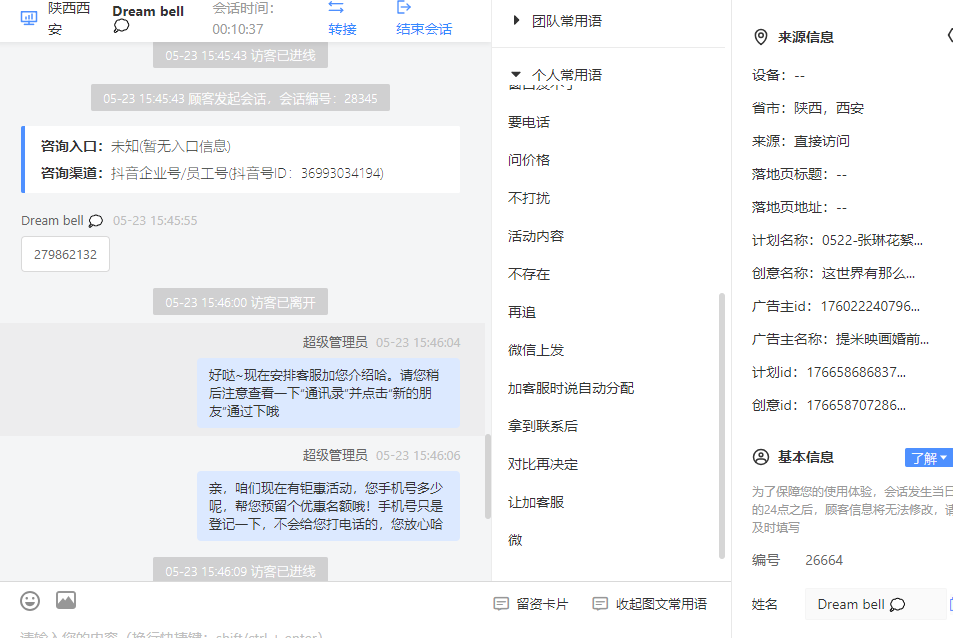Collapse the 个人常用语 section

click(x=516, y=75)
